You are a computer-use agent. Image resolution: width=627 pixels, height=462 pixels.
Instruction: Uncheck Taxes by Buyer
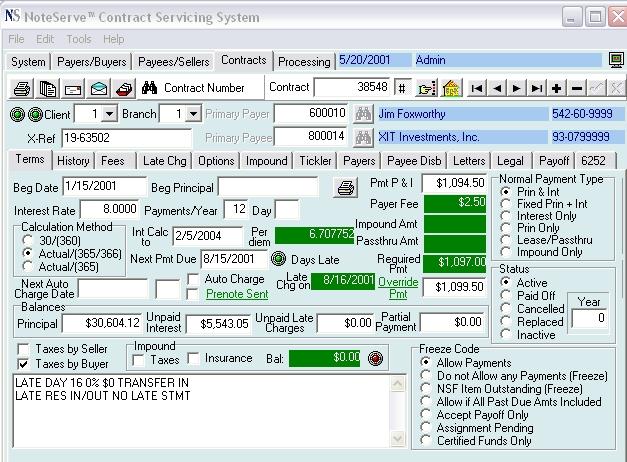24,364
